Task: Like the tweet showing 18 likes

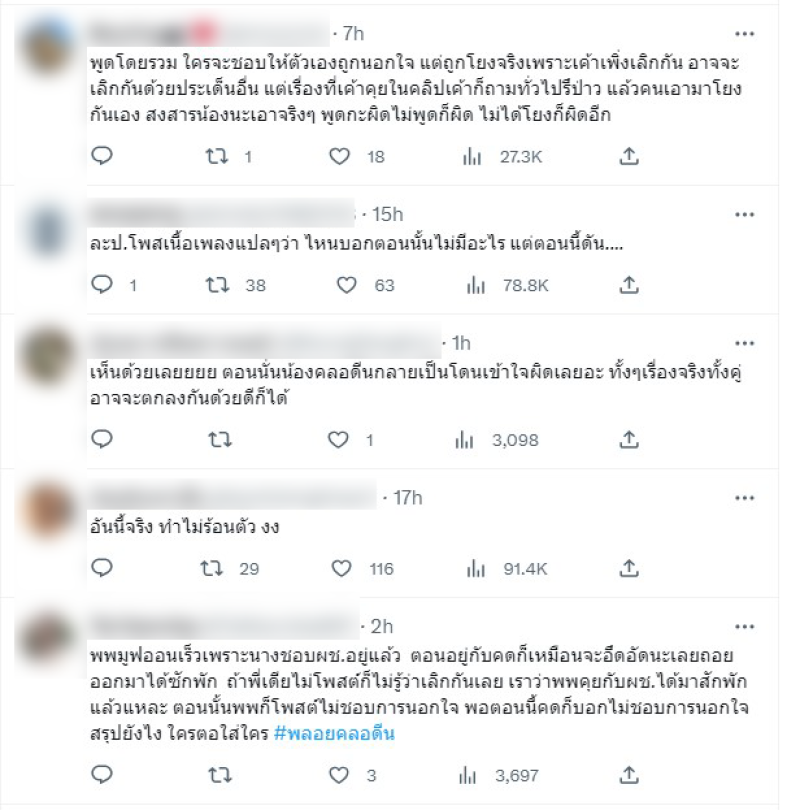Action: click(x=339, y=156)
